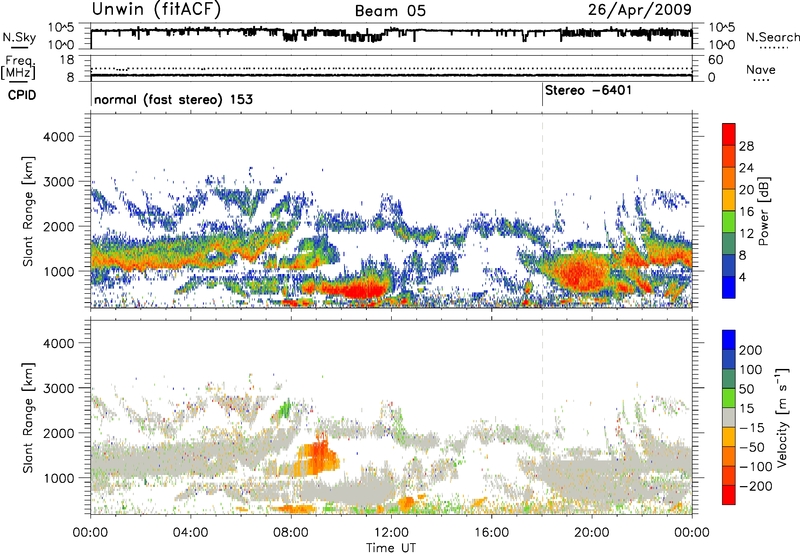The image size is (800, 554).
Task: Click the "28" label on the power color bar
Action: point(746,146)
